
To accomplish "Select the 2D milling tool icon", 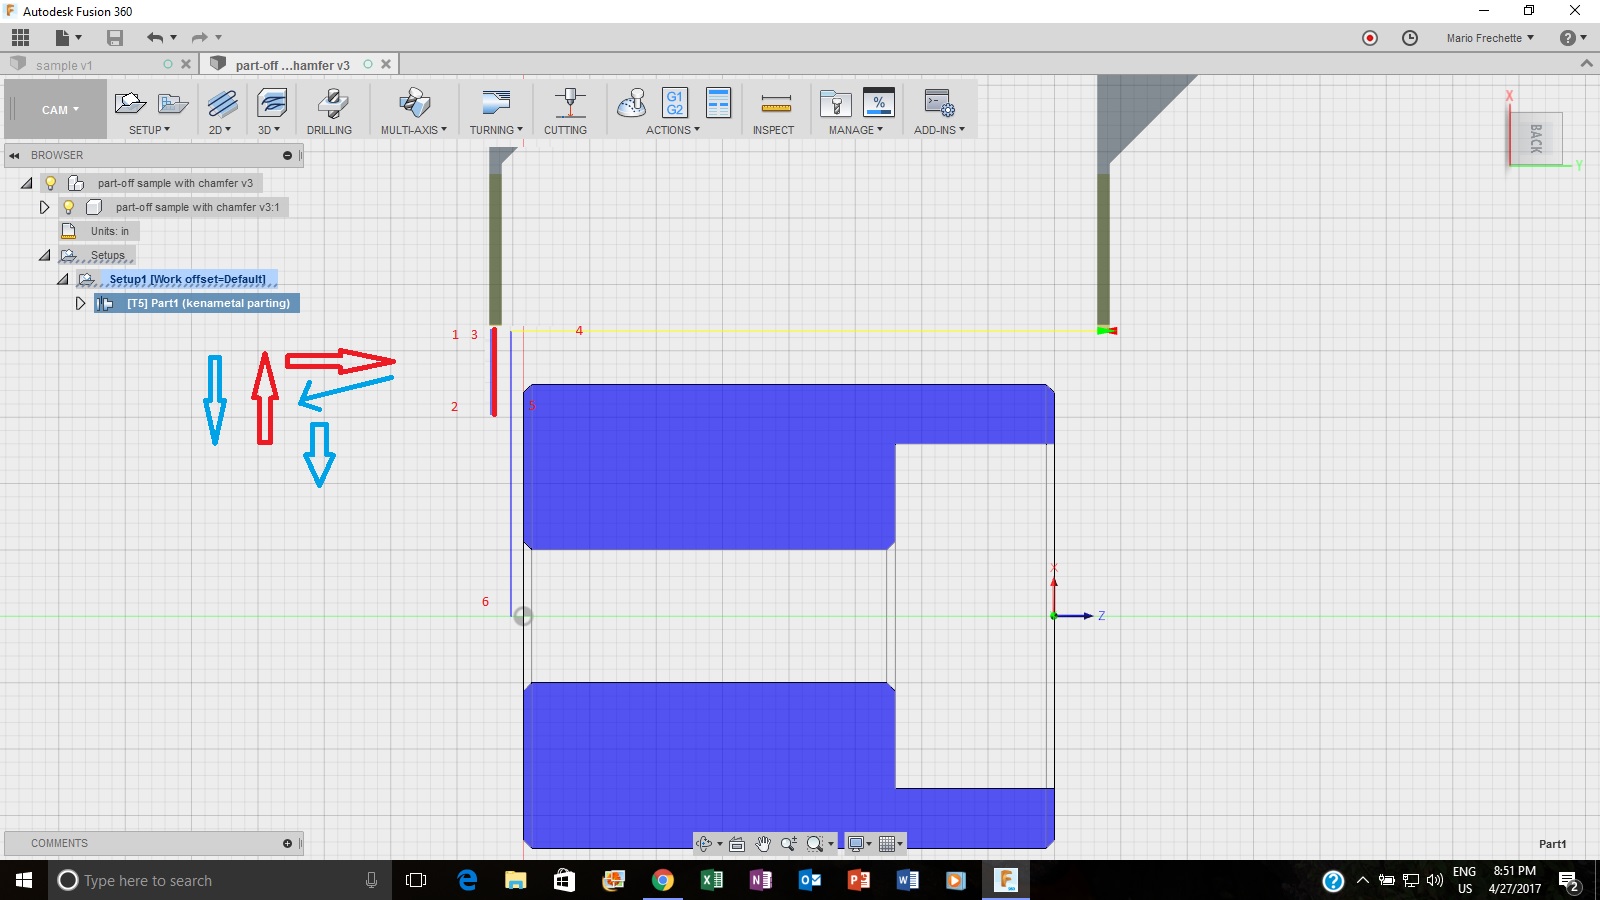I will coord(220,105).
